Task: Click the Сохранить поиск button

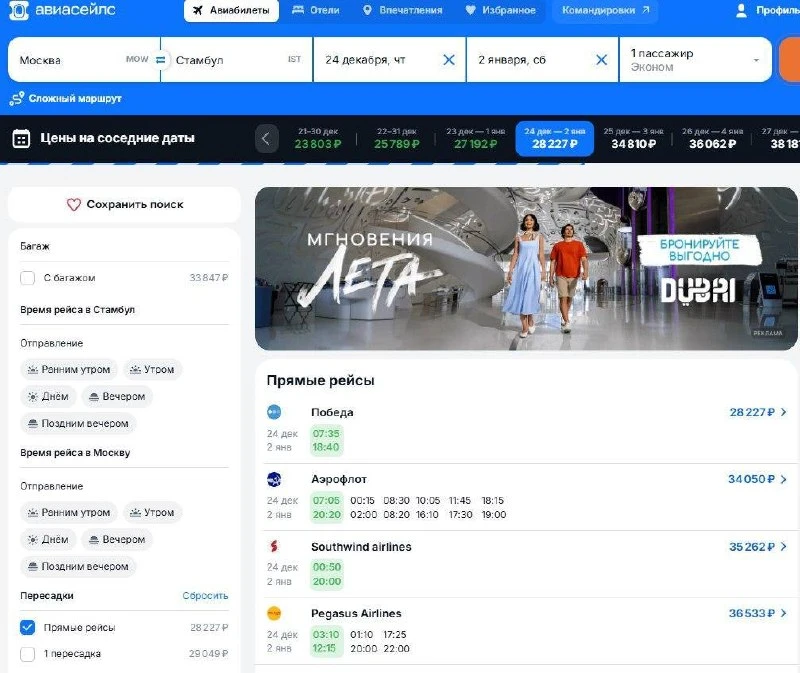Action: (124, 205)
